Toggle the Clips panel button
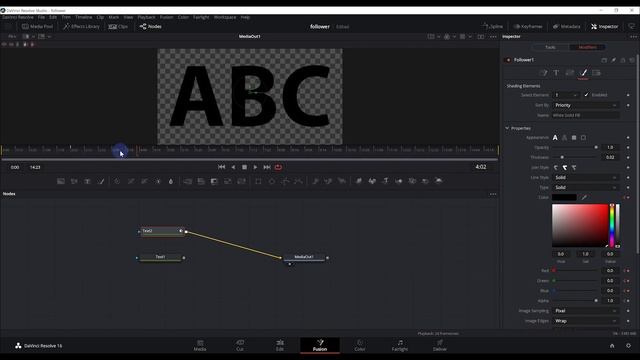Screen dimensions: 640x360 pos(118,27)
